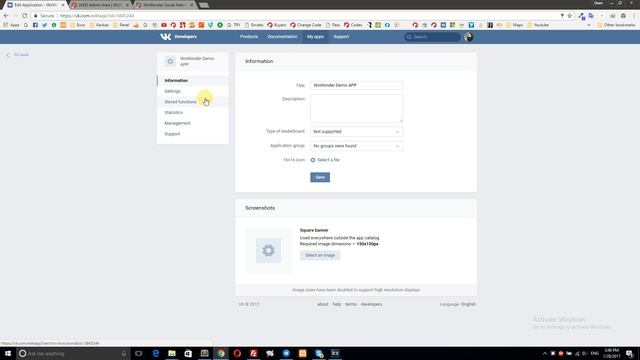
Task: Switch to Chrome in the taskbar
Action: [221, 353]
